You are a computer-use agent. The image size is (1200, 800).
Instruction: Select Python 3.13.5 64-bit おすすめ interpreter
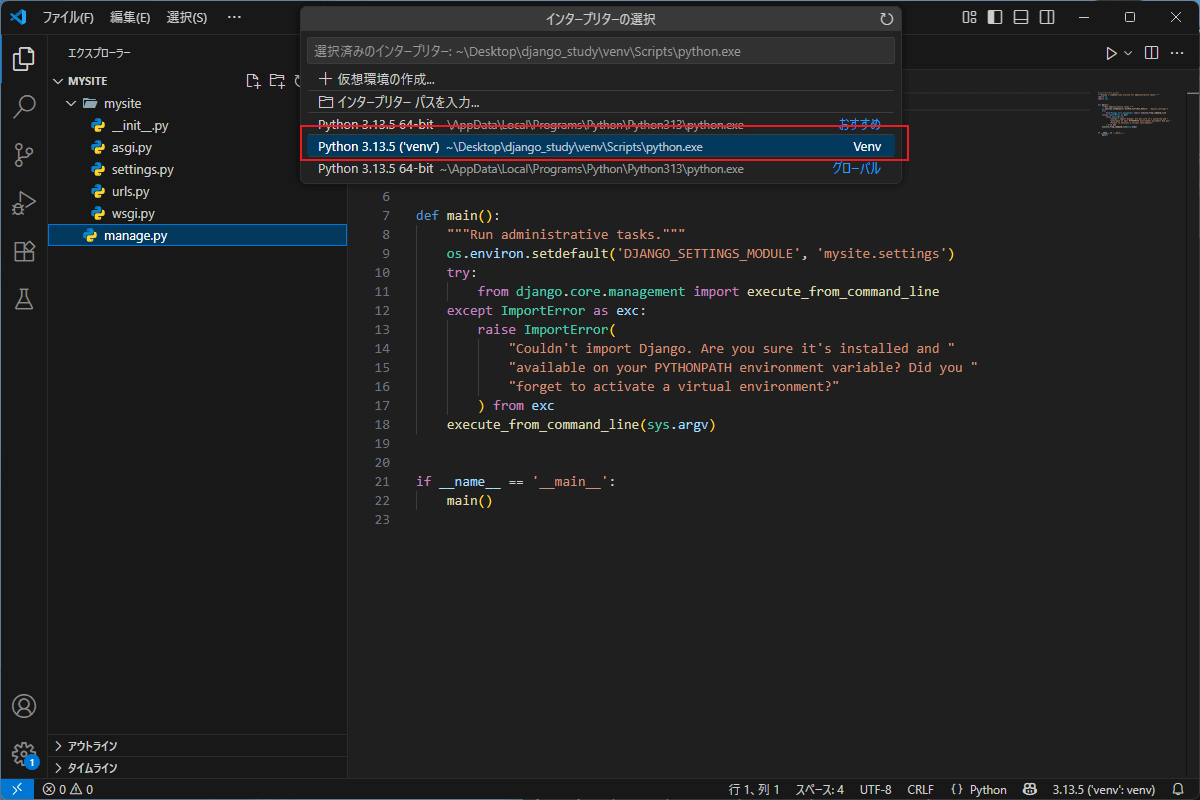pos(600,125)
